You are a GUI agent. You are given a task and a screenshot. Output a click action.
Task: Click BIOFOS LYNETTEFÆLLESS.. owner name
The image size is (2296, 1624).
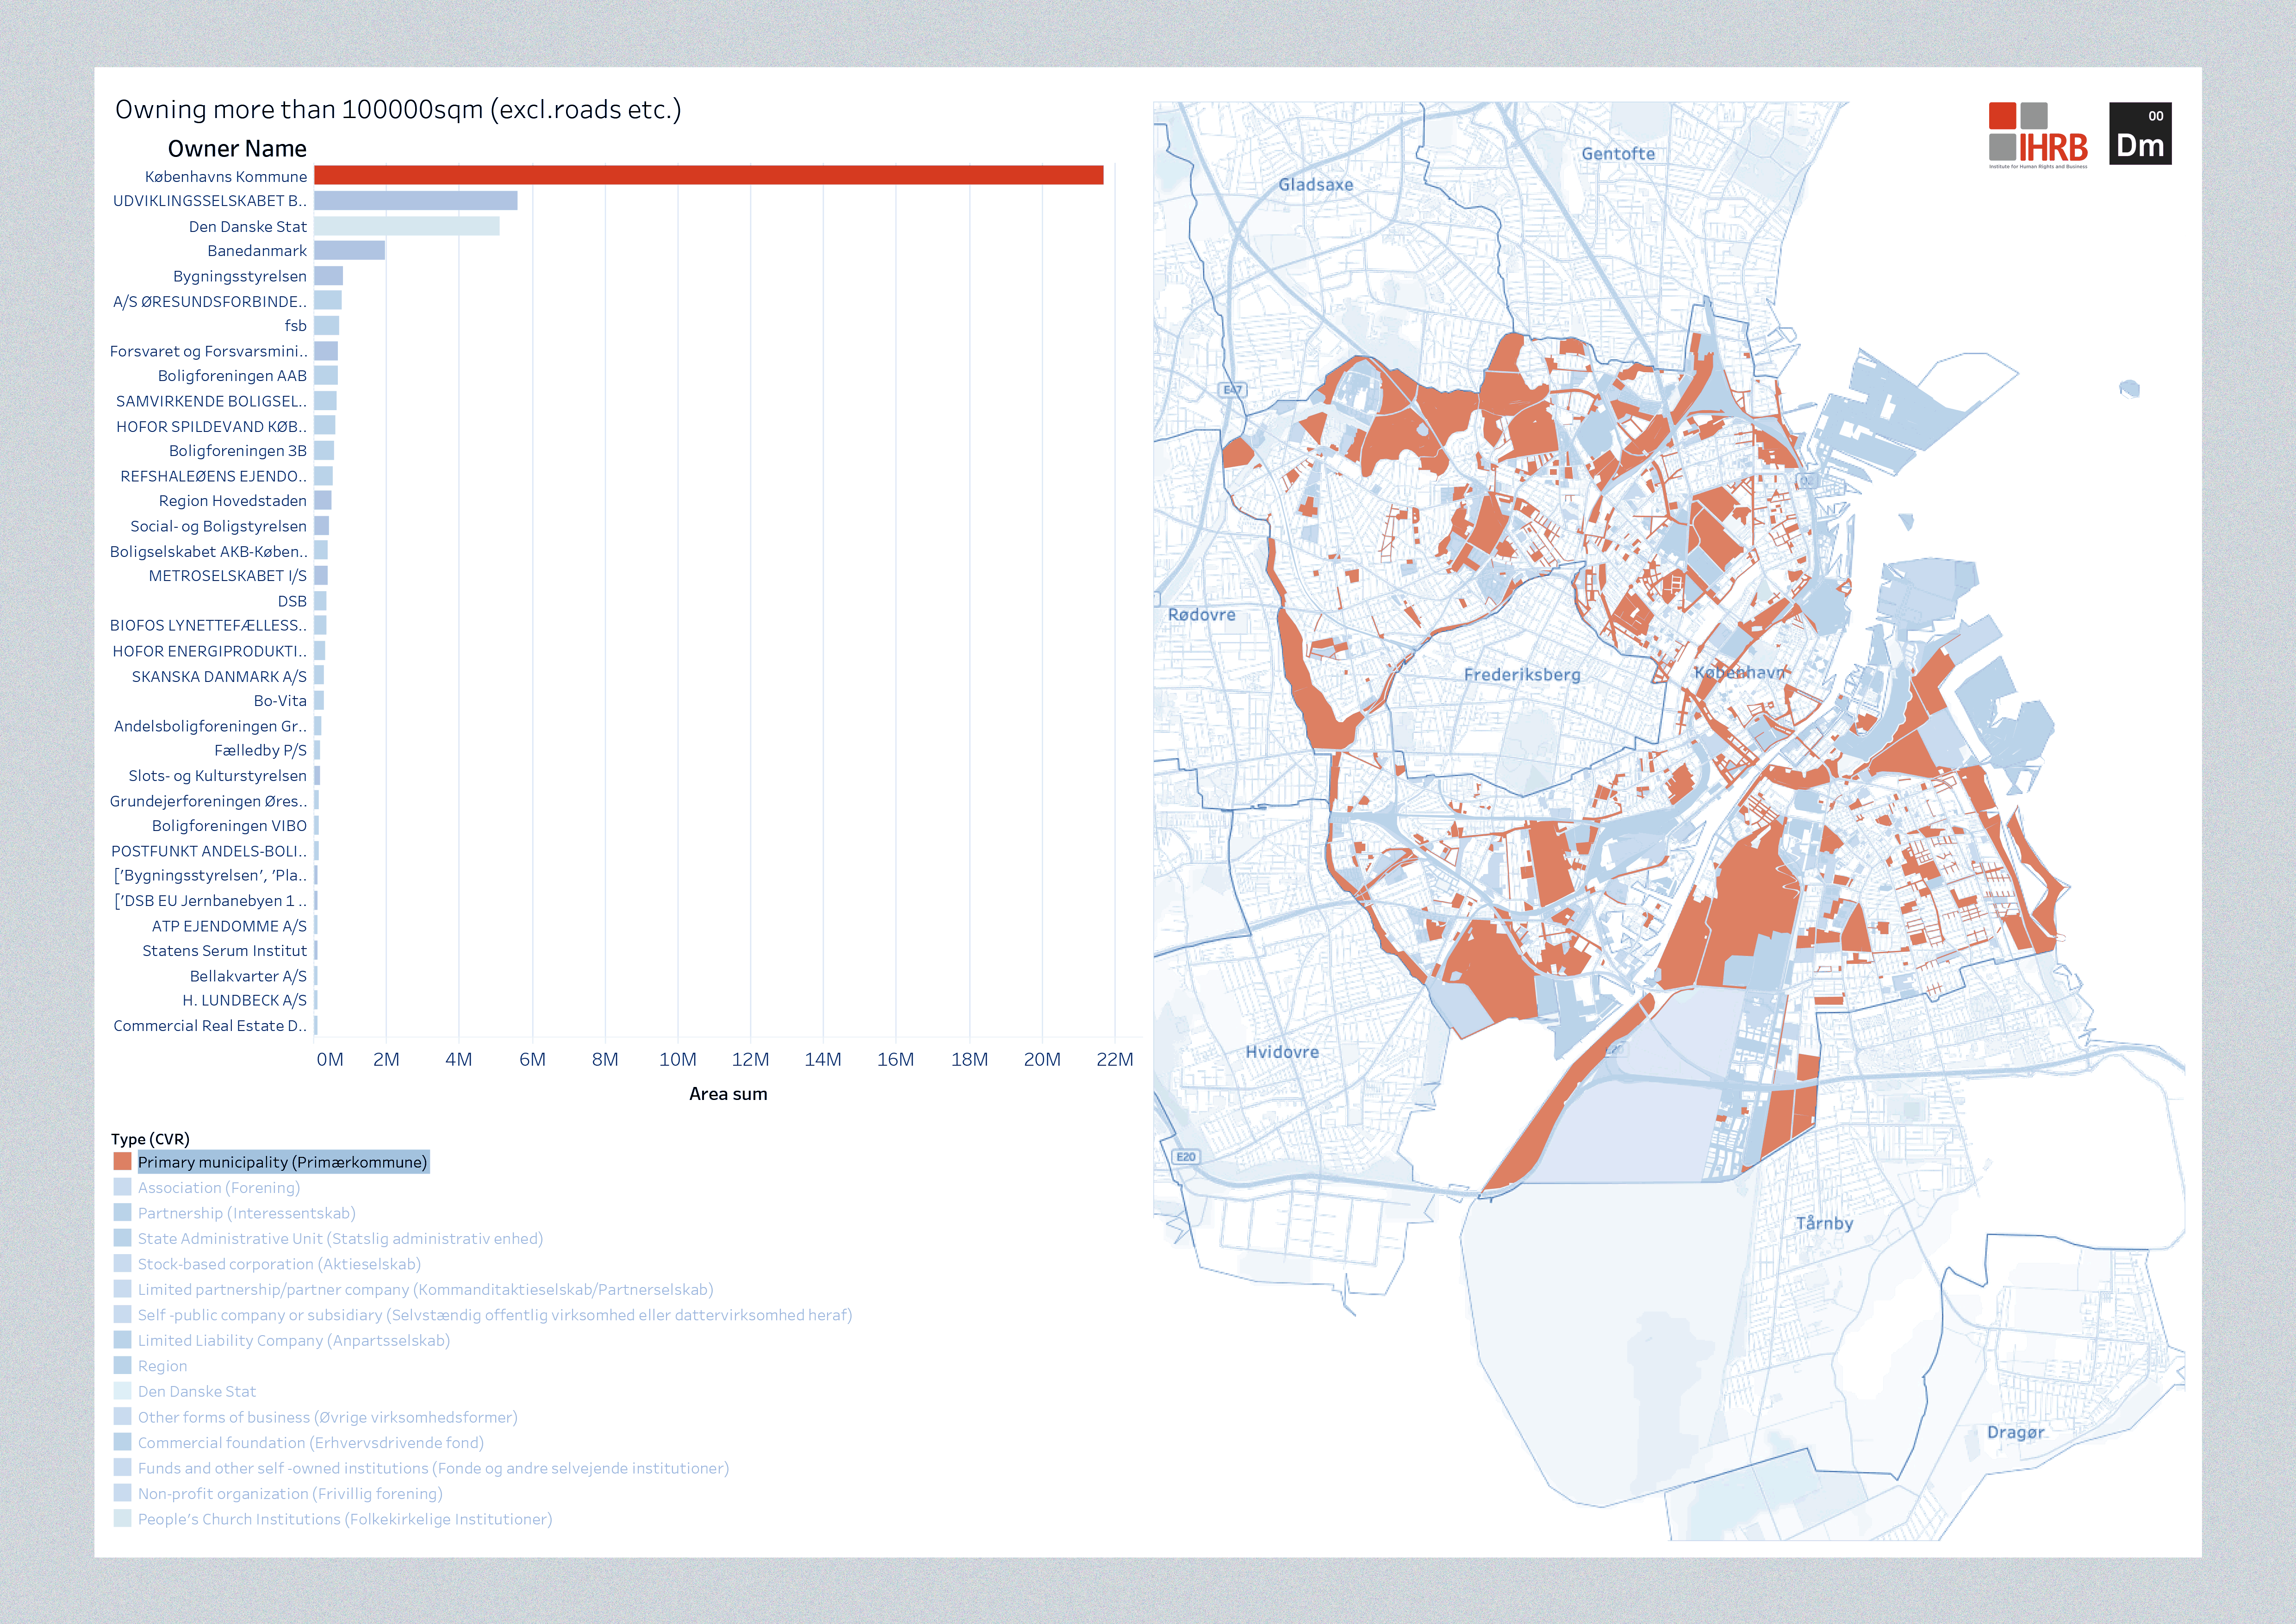(209, 625)
